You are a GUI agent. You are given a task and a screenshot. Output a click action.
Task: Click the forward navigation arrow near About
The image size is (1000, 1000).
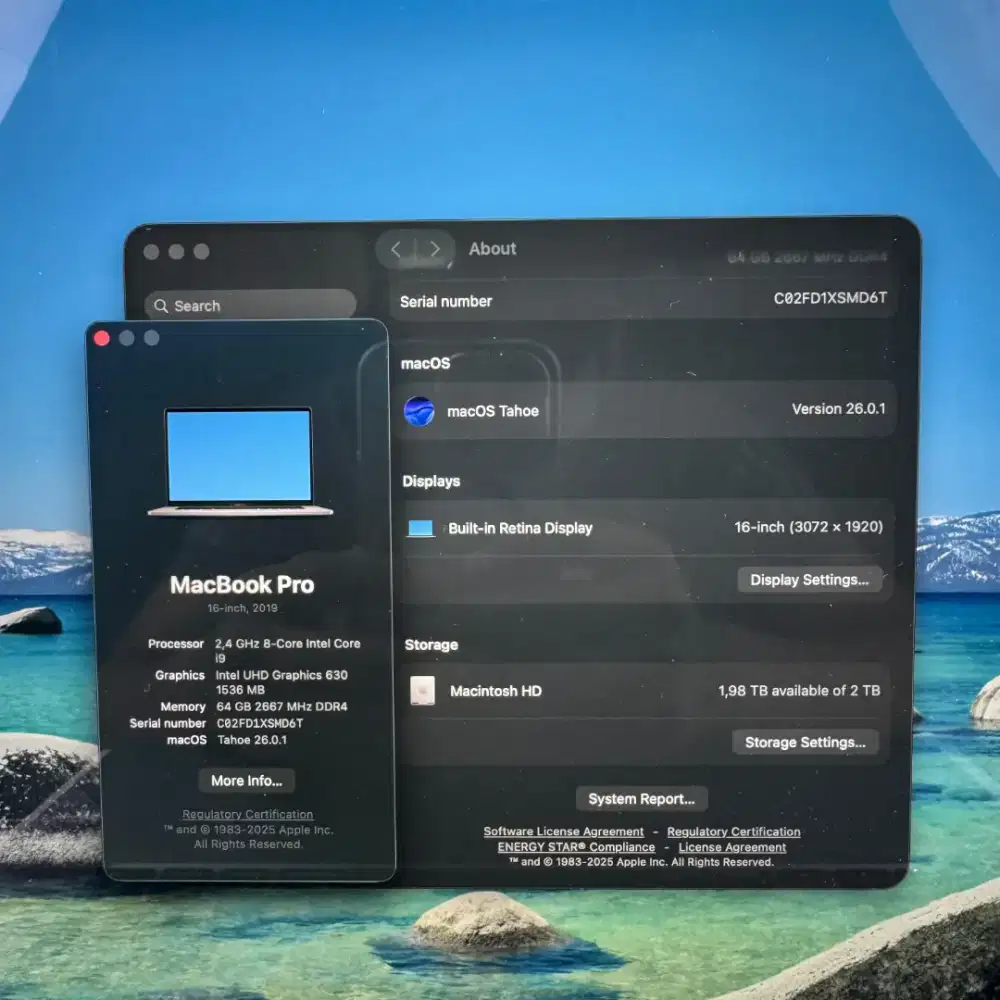pyautogui.click(x=436, y=248)
